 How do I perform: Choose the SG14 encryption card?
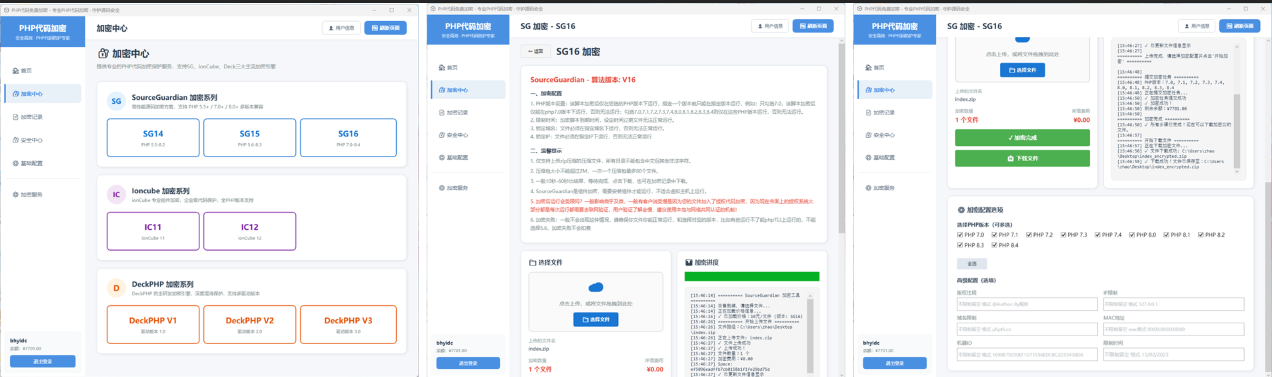coord(153,138)
